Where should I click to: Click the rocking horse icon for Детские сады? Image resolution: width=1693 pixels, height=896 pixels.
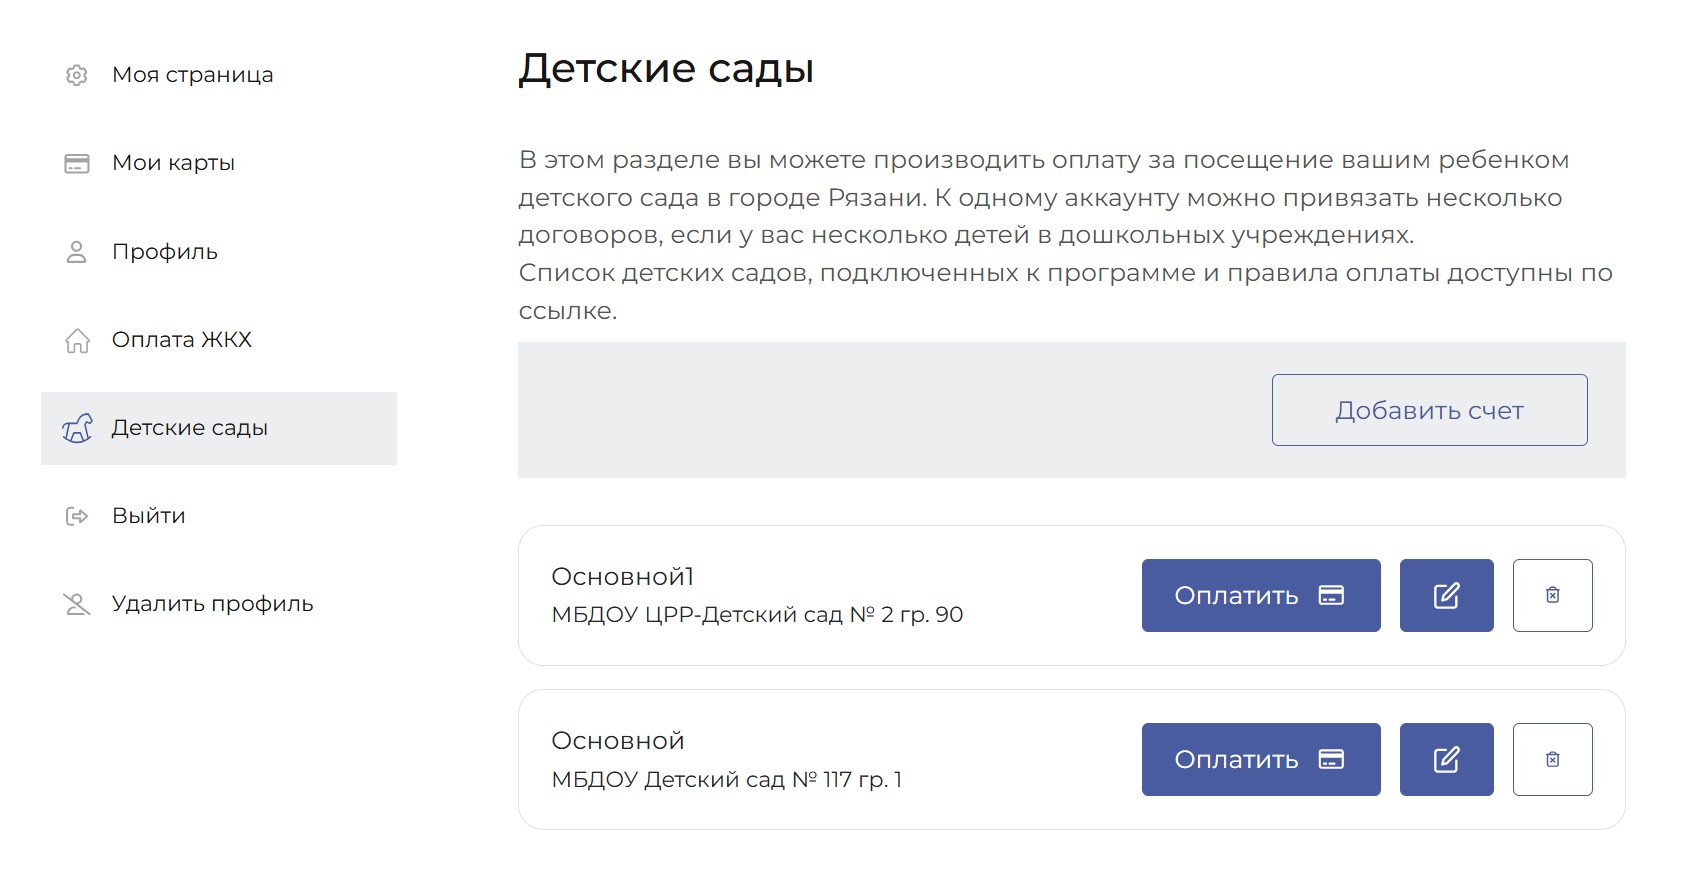77,429
